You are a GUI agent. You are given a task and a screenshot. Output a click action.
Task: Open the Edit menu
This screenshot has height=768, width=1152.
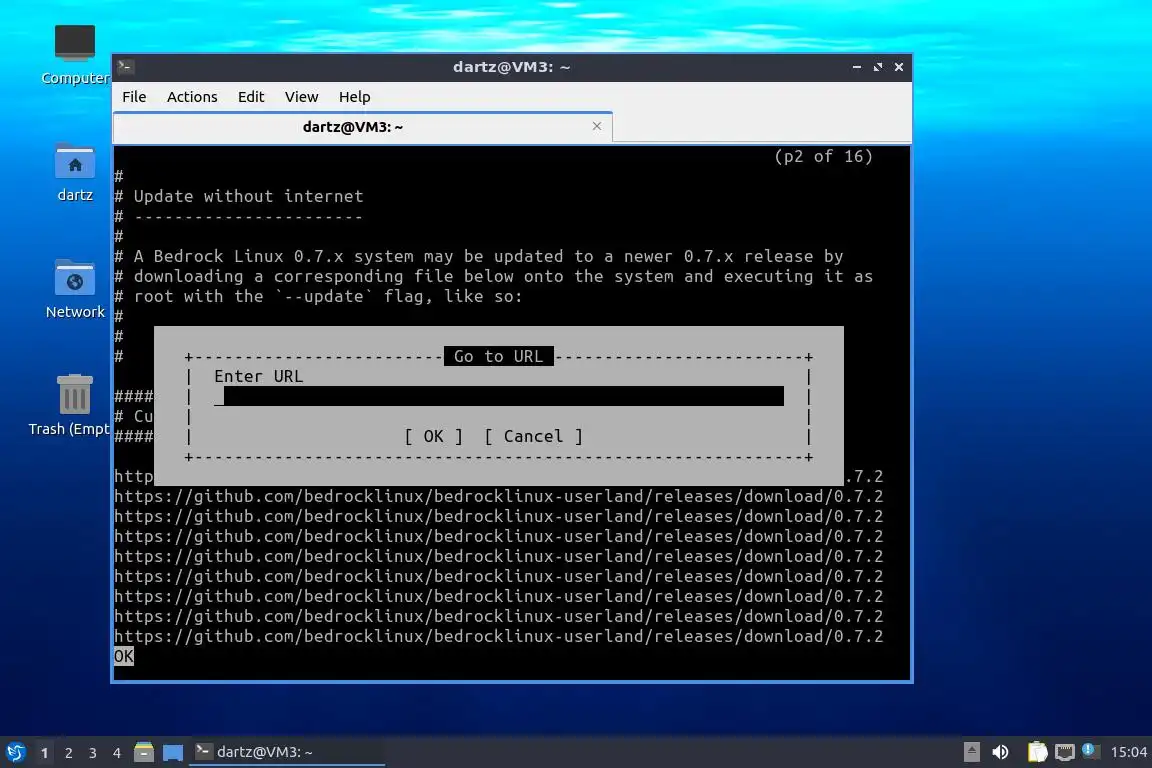[251, 97]
